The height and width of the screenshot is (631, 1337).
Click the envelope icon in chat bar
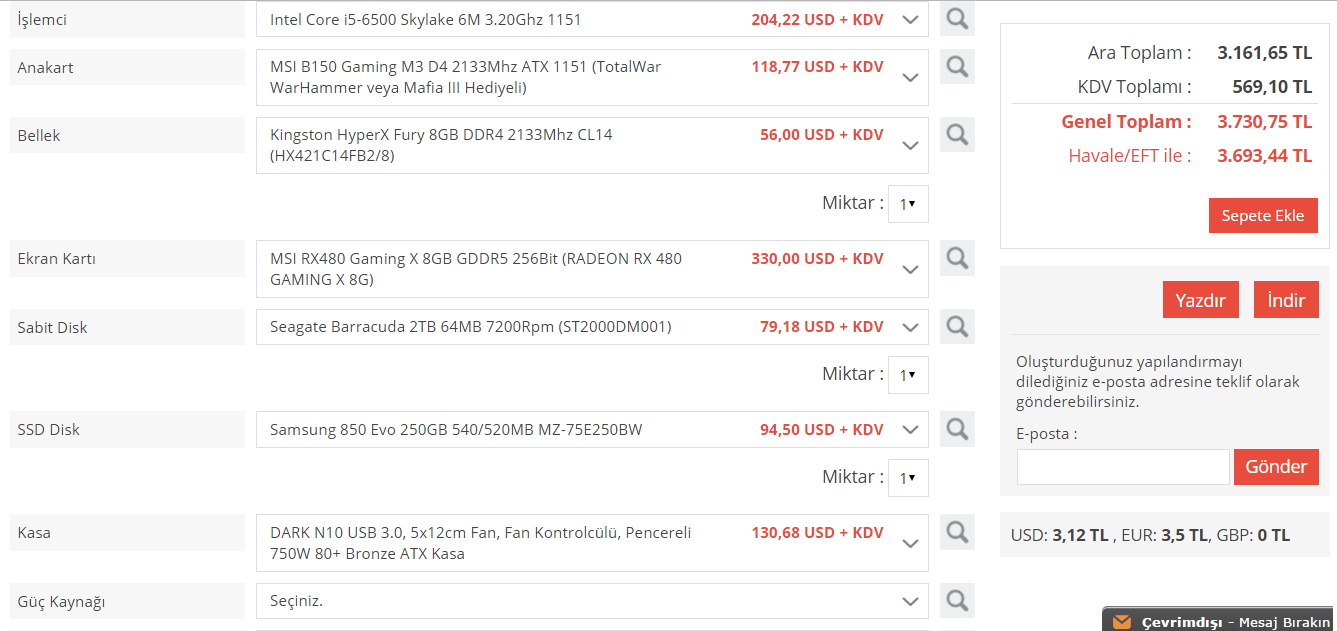[1122, 622]
